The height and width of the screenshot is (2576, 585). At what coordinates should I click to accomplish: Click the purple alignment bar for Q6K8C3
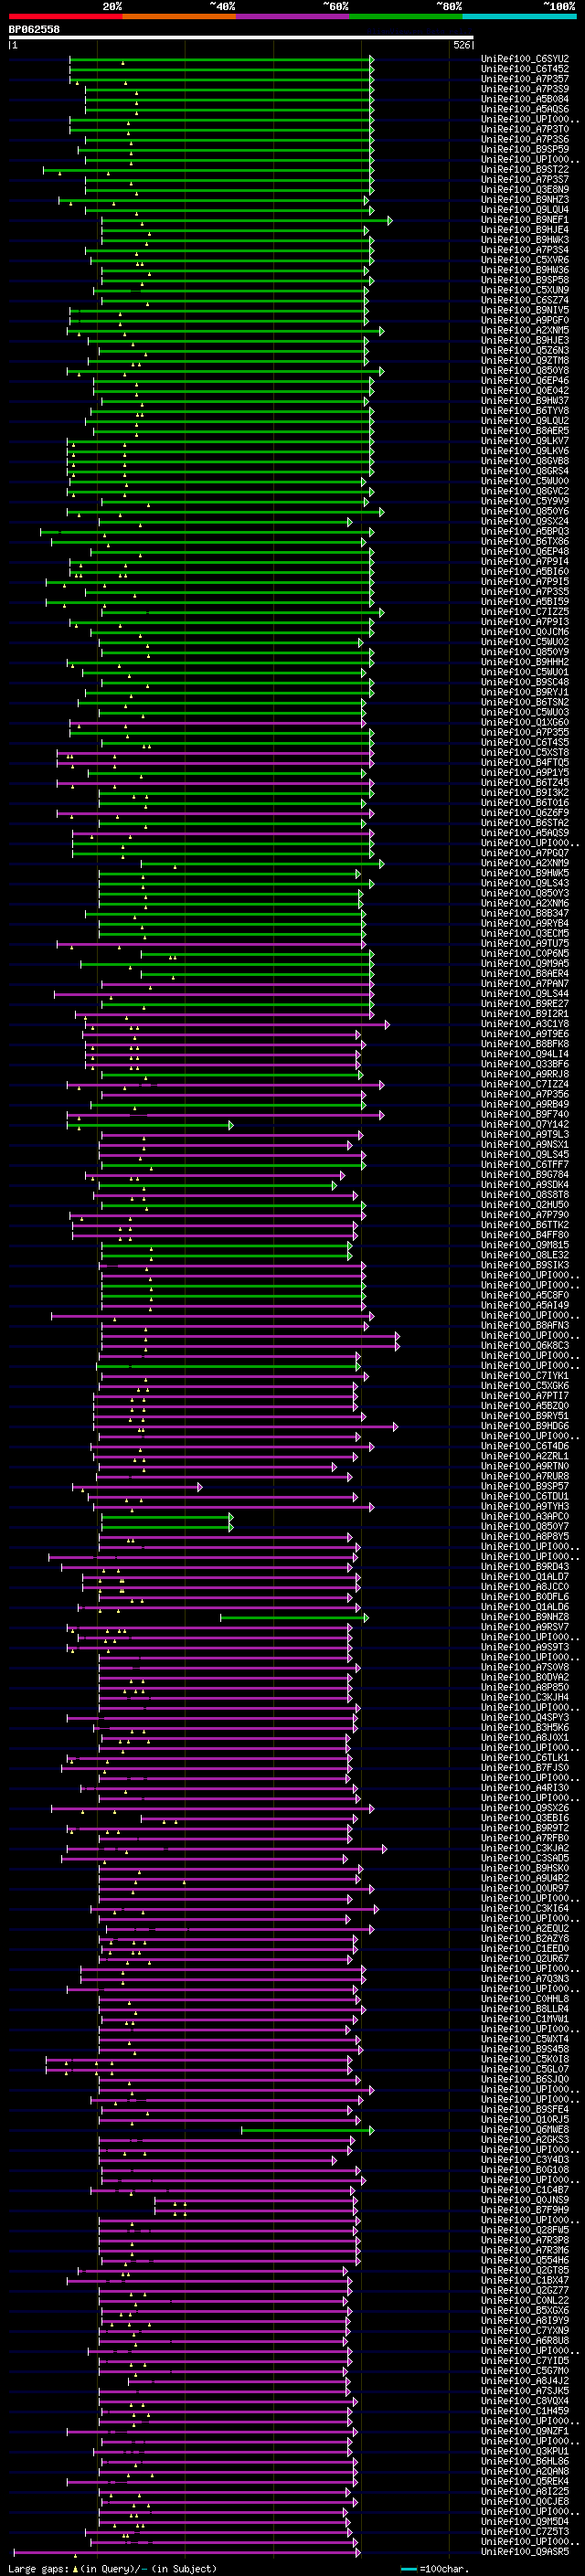tap(250, 1346)
